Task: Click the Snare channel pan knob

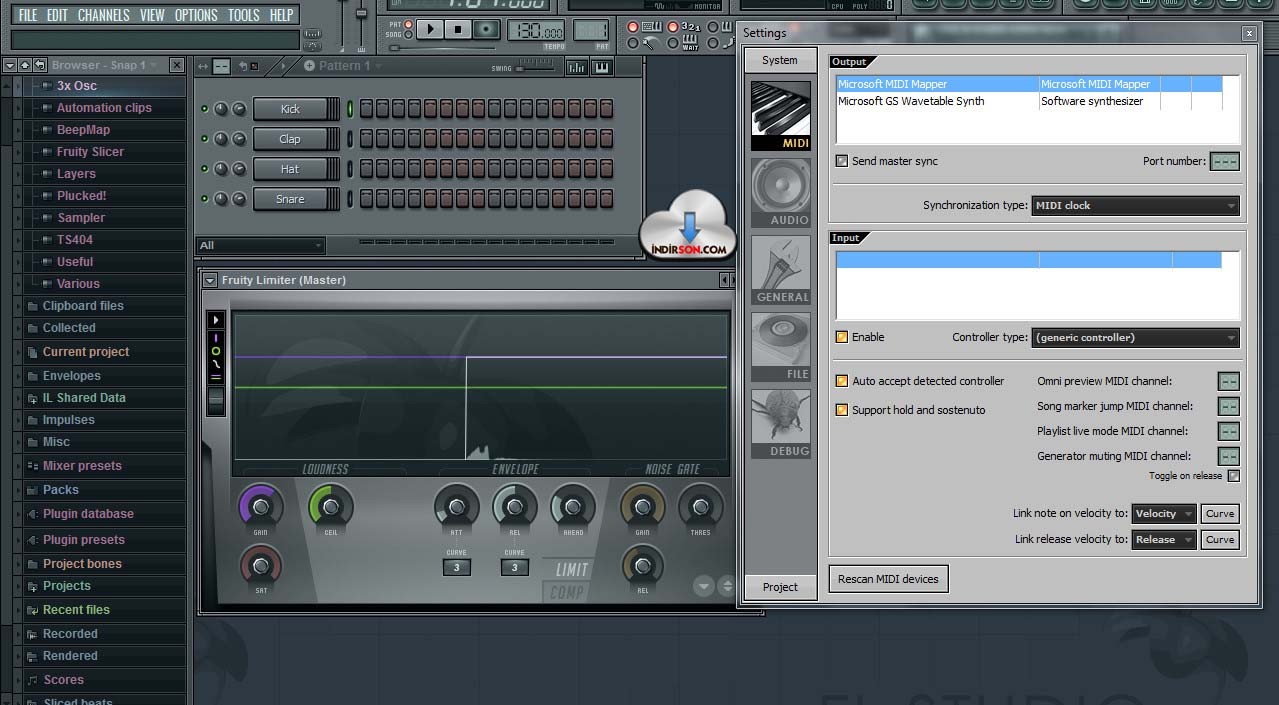Action: [x=221, y=199]
